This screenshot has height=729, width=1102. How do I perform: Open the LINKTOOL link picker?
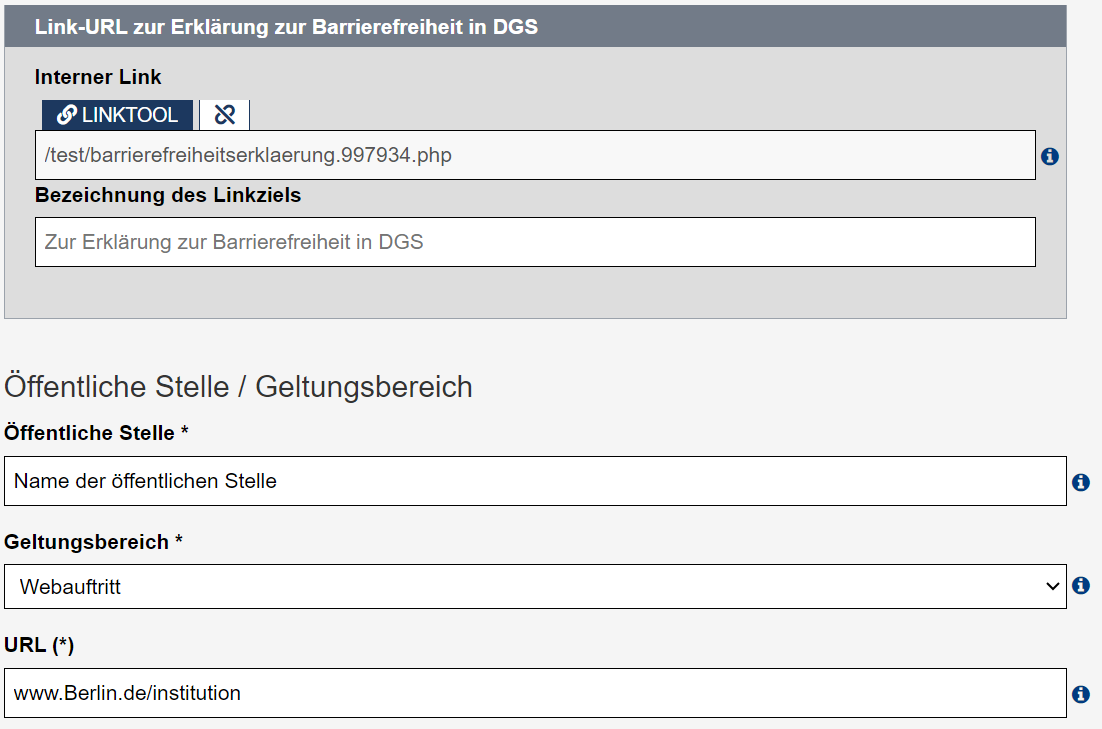pos(117,114)
